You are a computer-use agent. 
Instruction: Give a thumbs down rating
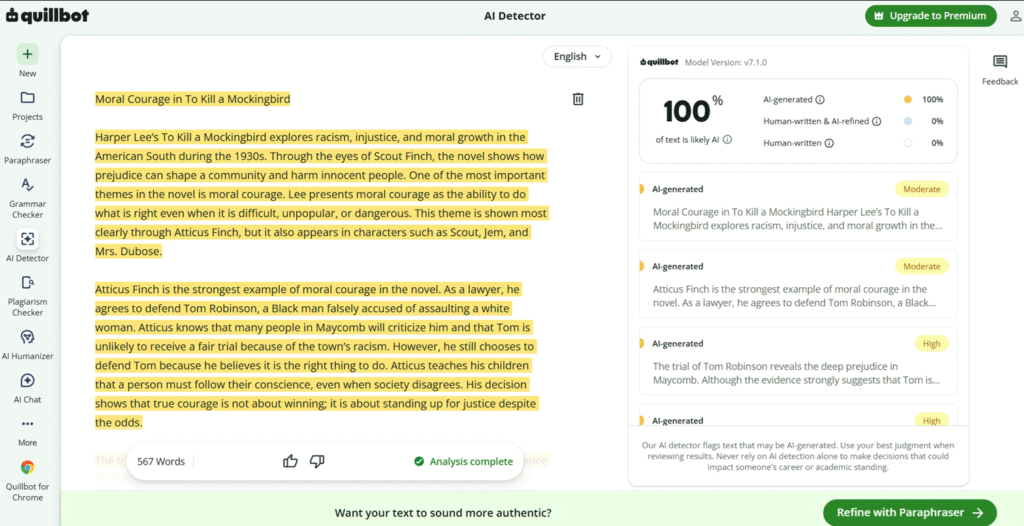pyautogui.click(x=317, y=461)
